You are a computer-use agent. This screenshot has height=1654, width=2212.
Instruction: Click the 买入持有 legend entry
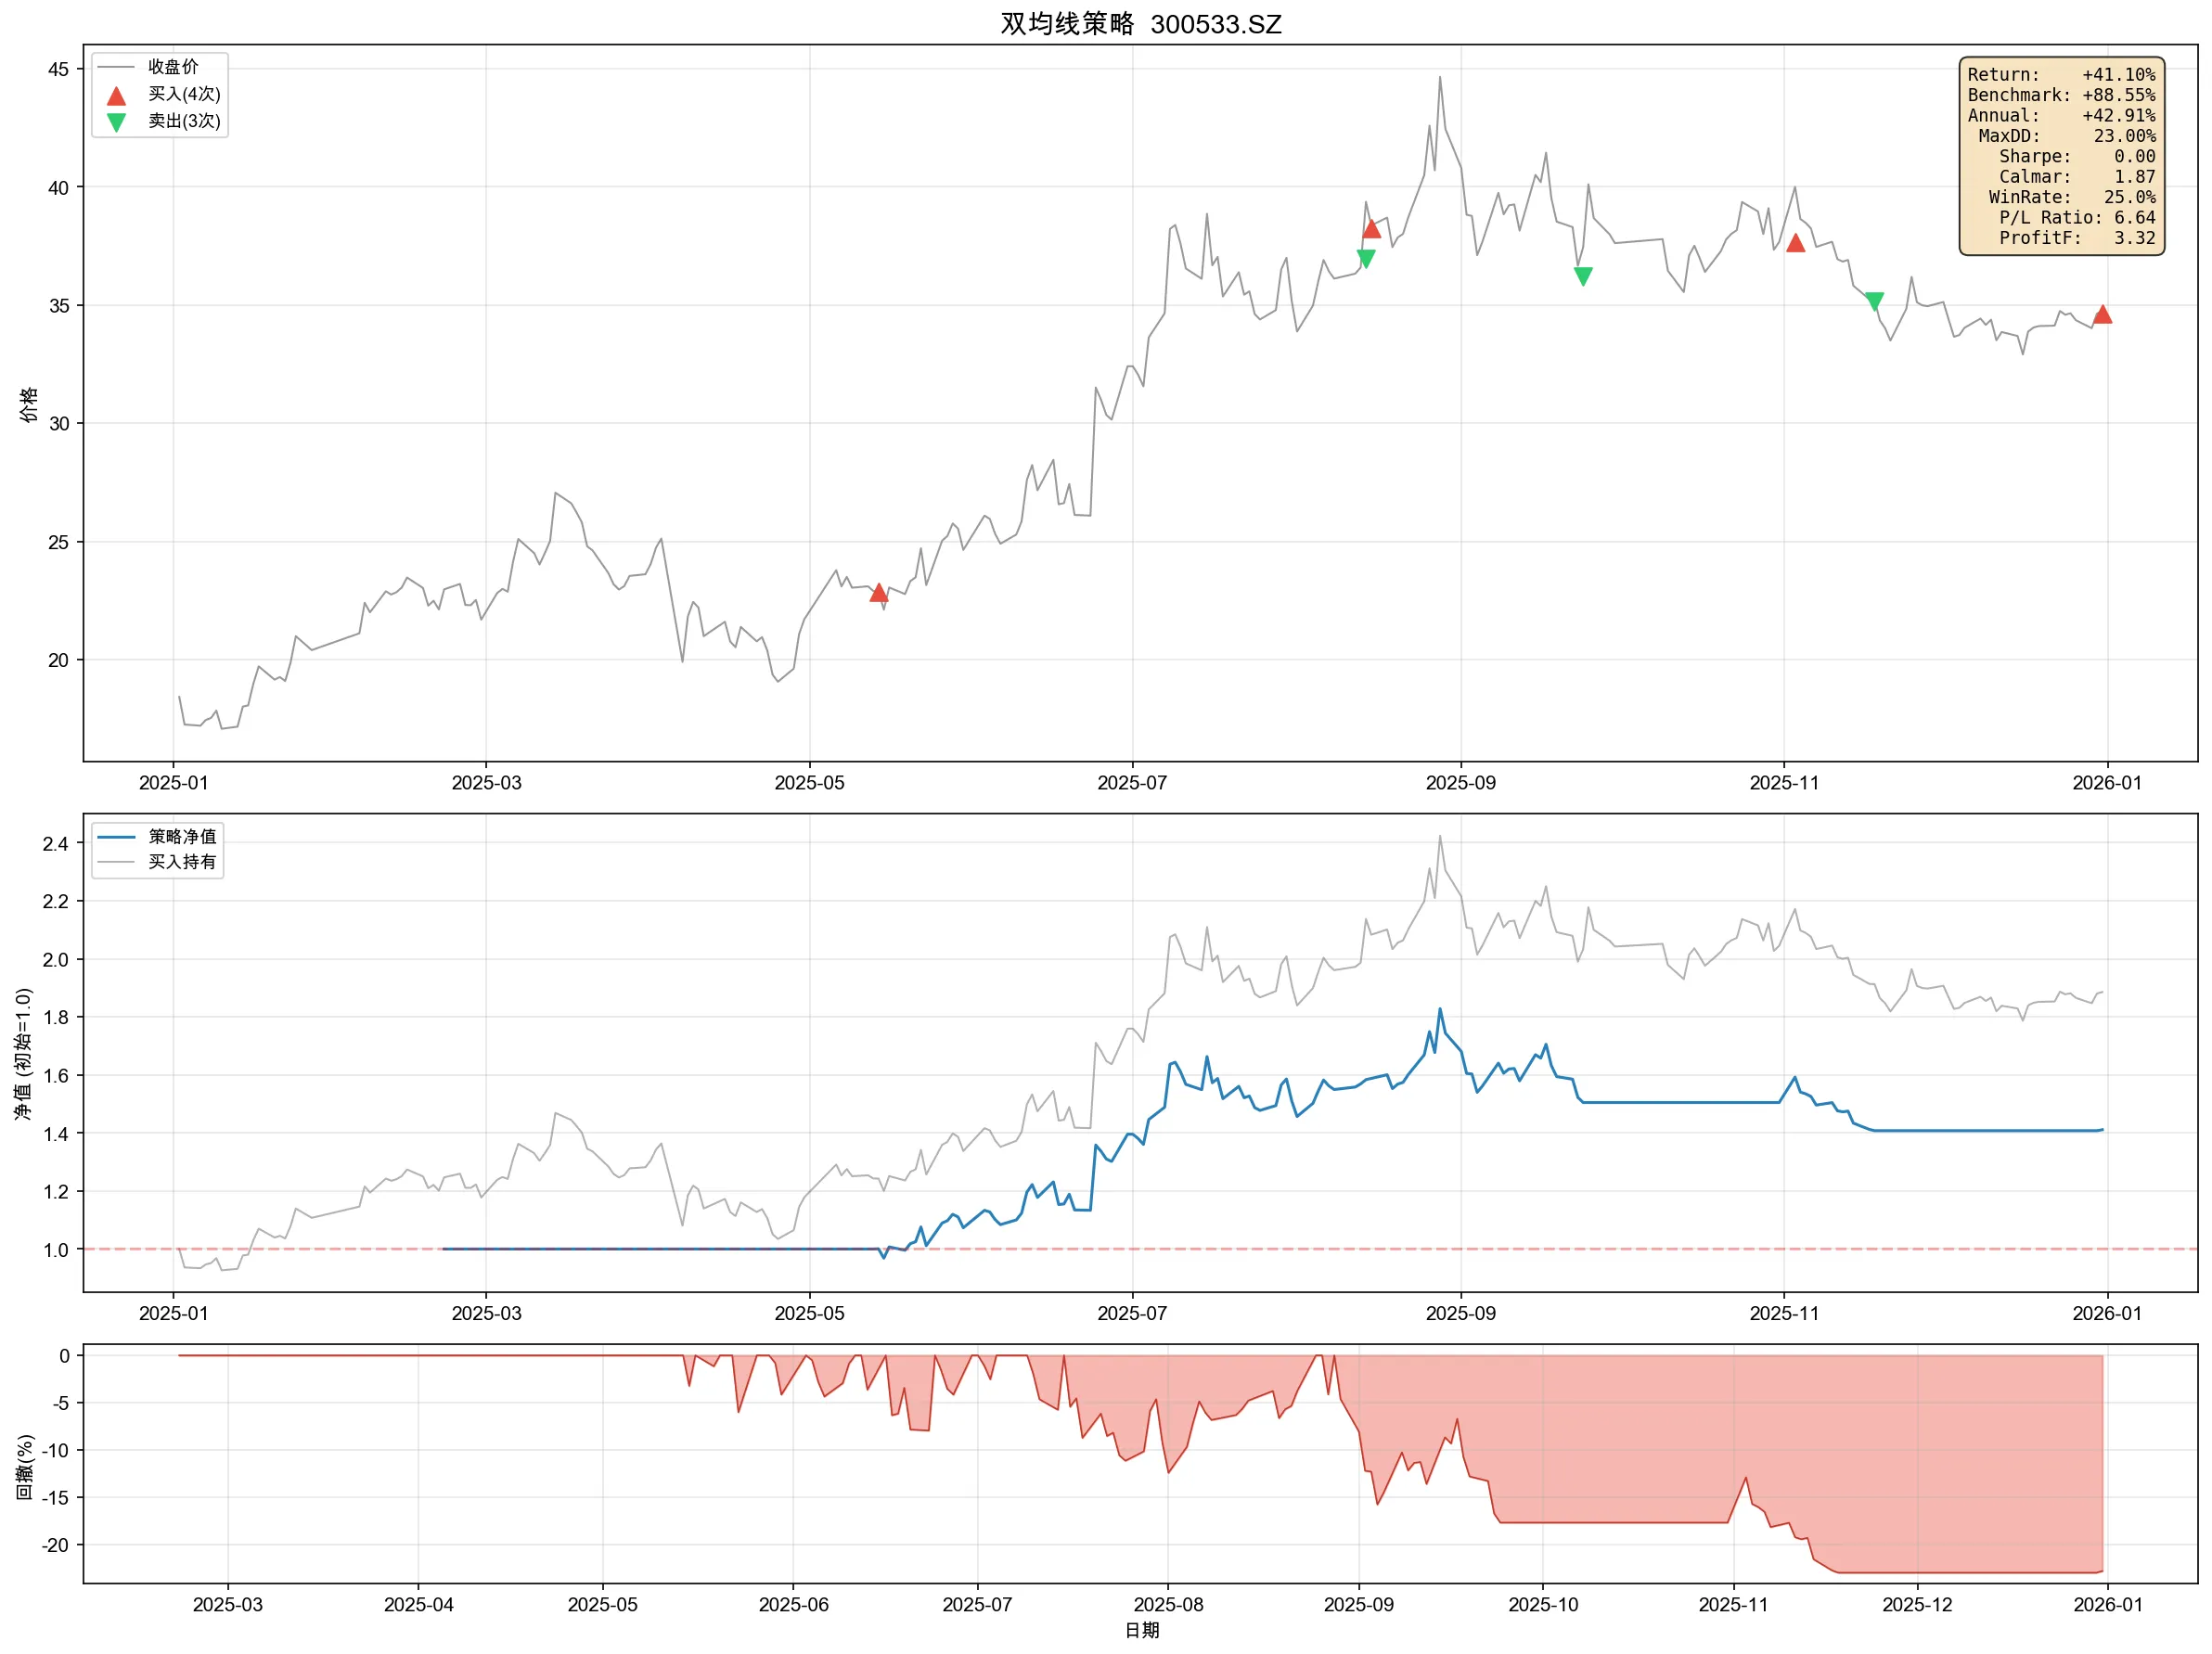[181, 862]
